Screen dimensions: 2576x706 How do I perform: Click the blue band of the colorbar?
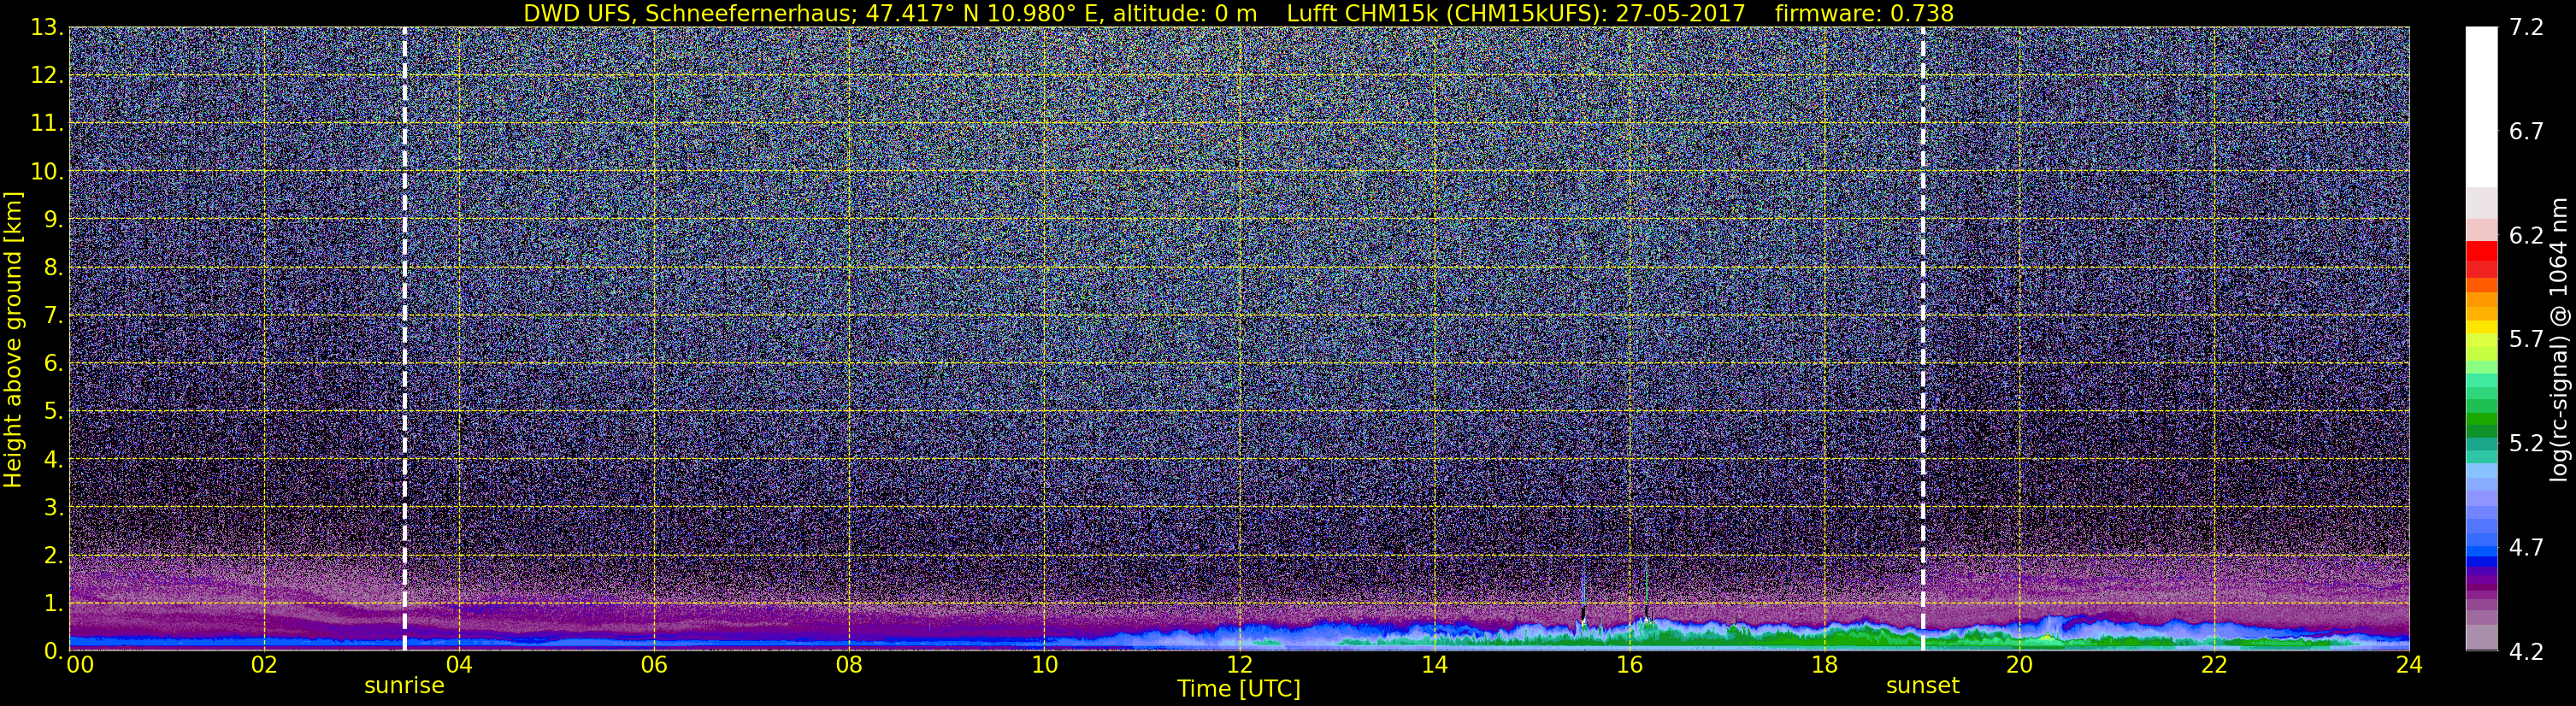click(2481, 562)
